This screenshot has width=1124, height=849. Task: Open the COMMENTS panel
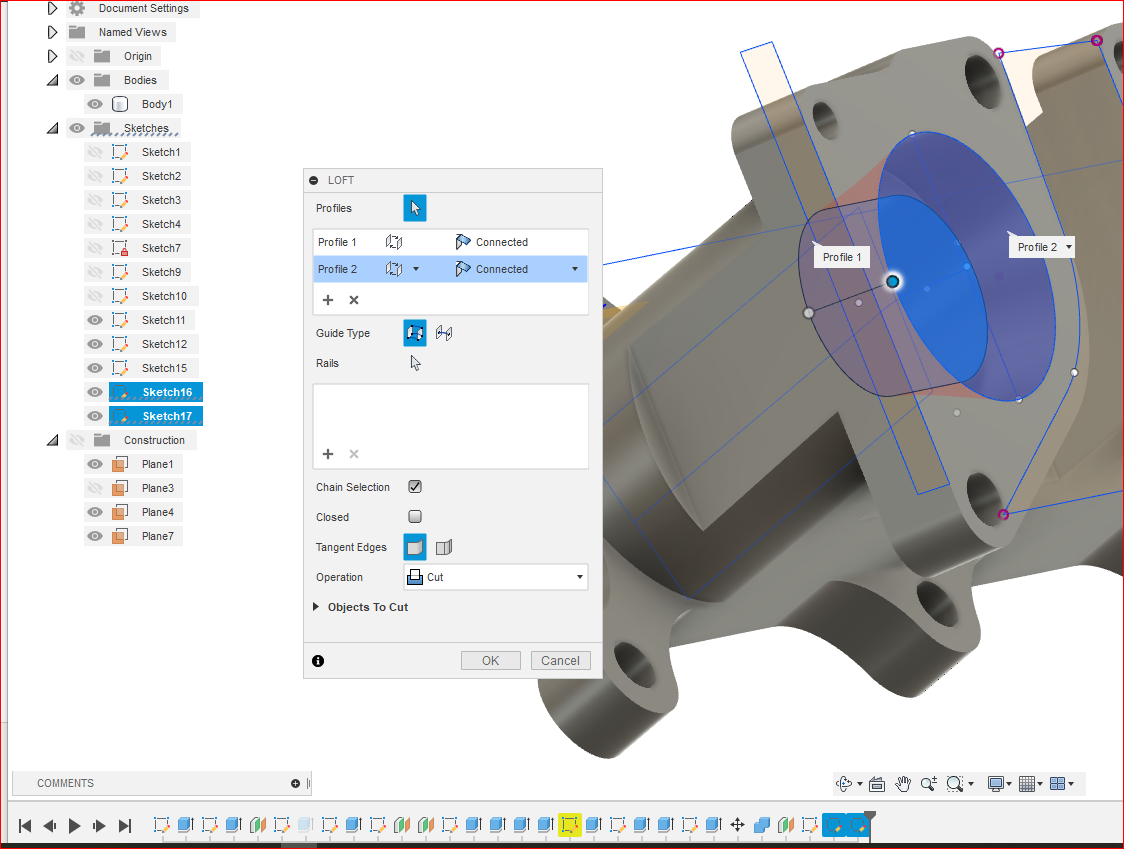click(x=65, y=783)
